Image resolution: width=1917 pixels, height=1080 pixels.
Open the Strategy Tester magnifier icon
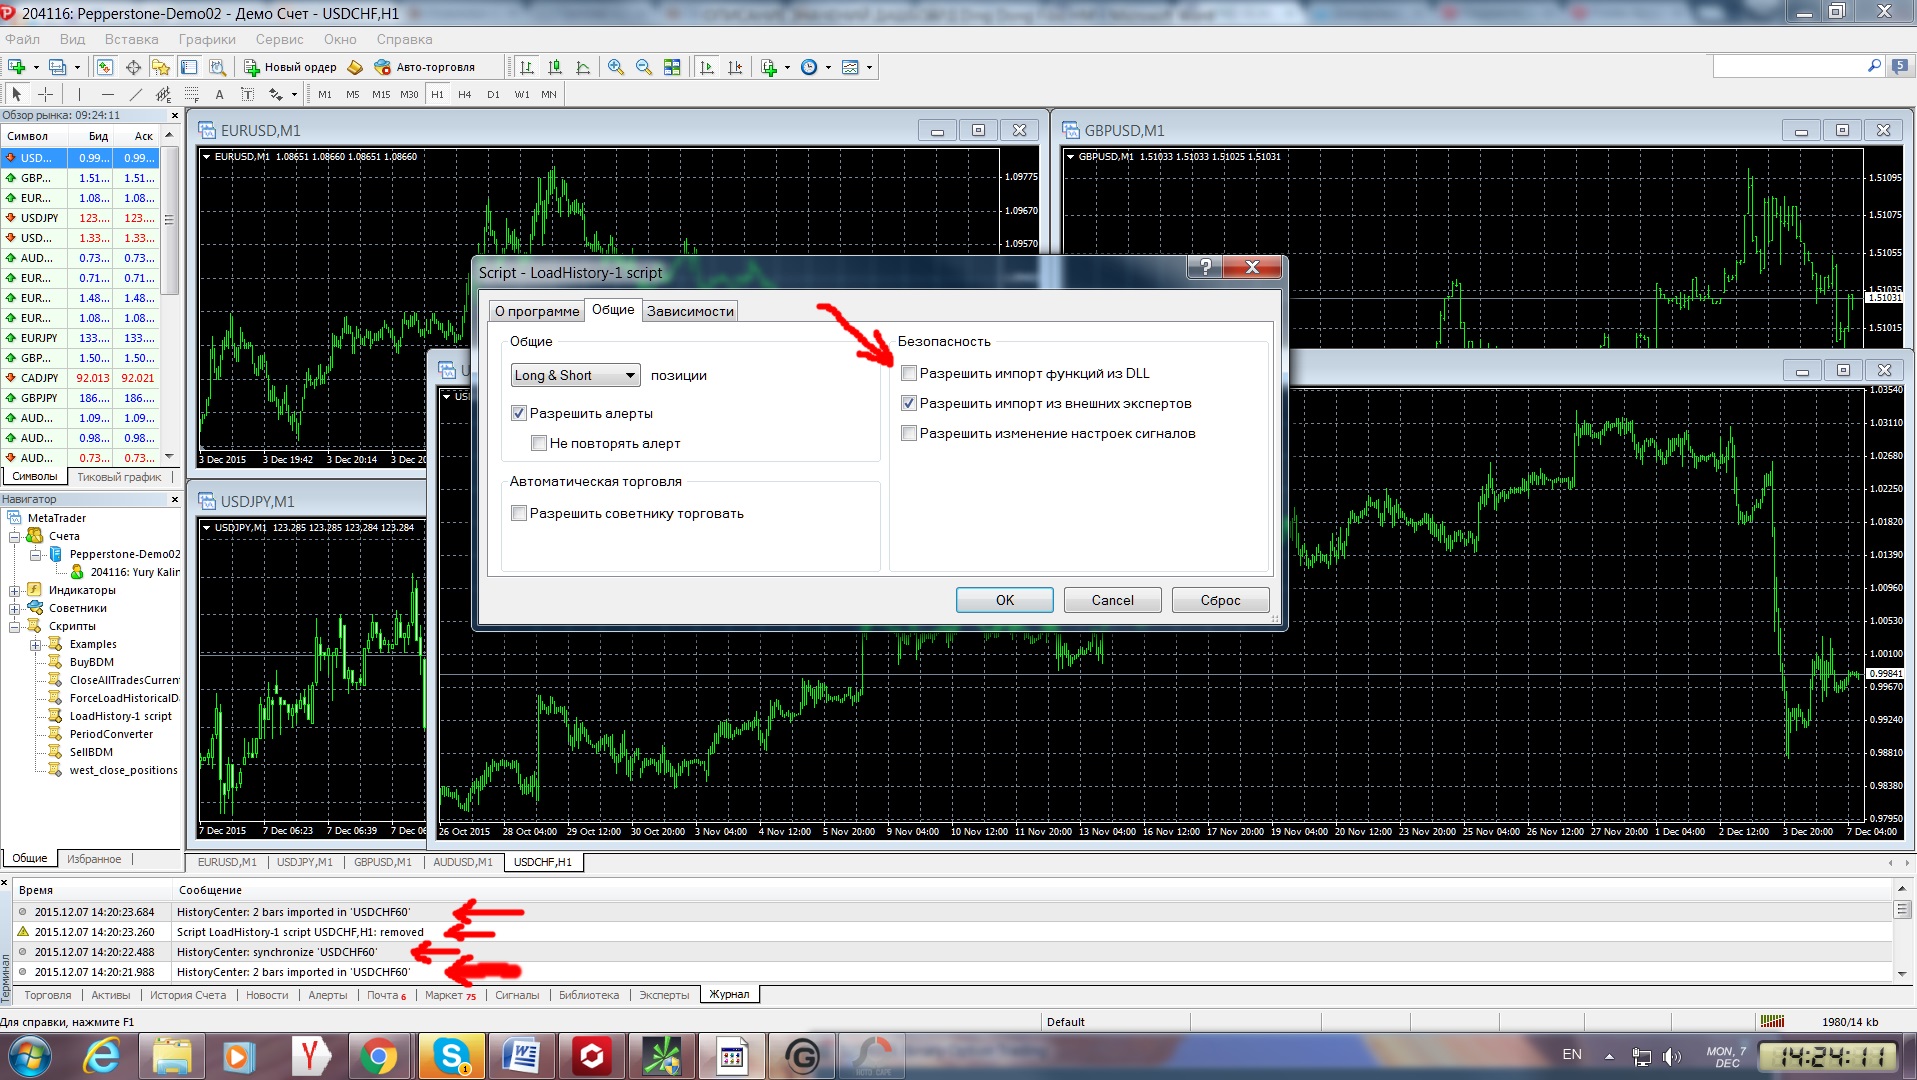[x=217, y=67]
